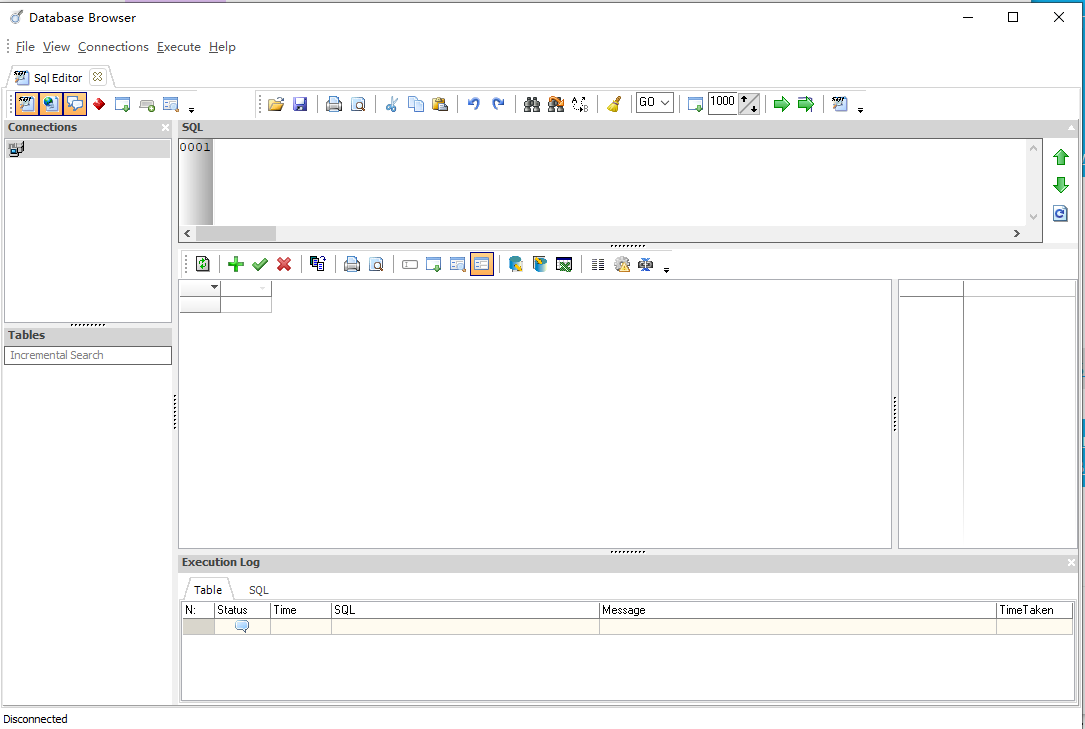Open Find with the binoculars icon
The height and width of the screenshot is (729, 1085).
point(531,104)
